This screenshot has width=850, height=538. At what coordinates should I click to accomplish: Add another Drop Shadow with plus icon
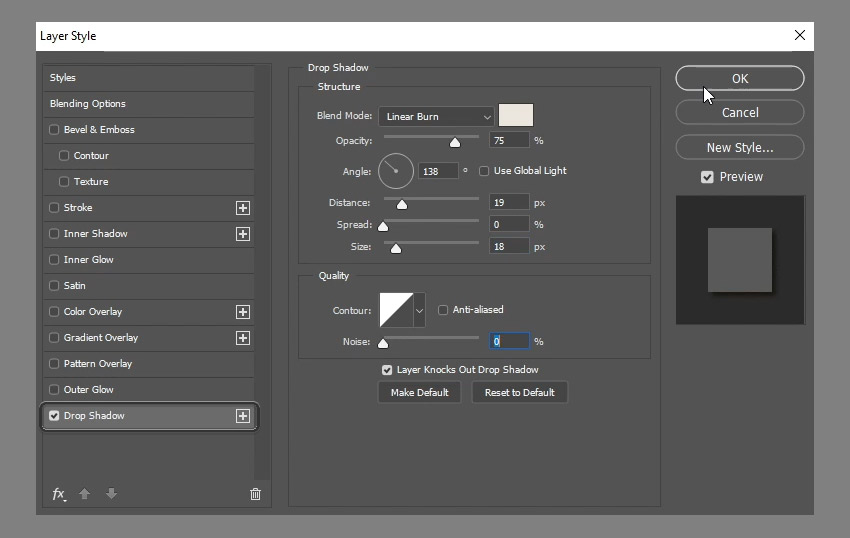(x=242, y=416)
